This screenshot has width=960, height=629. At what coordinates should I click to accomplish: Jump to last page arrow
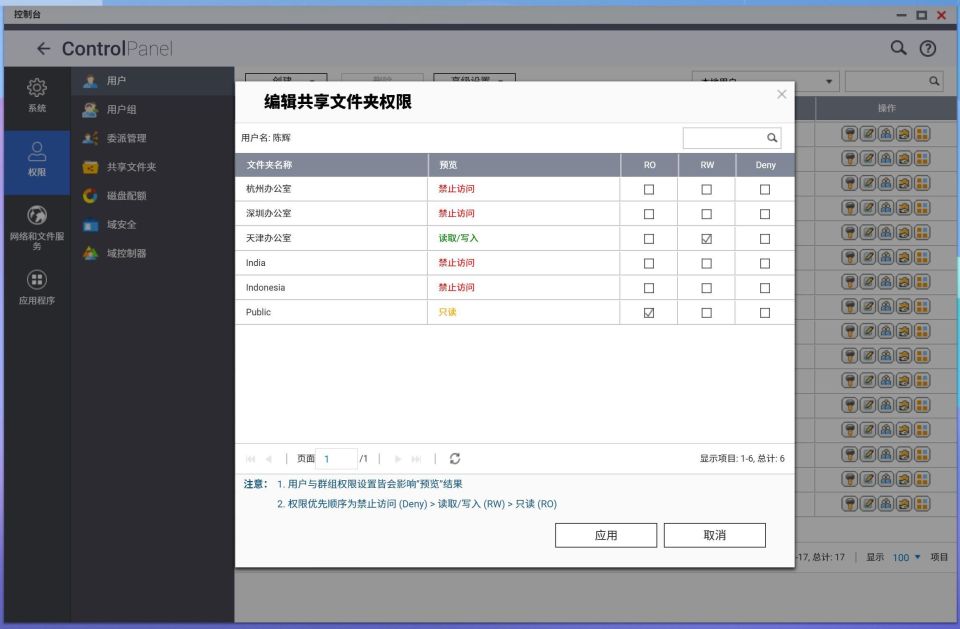pos(416,459)
